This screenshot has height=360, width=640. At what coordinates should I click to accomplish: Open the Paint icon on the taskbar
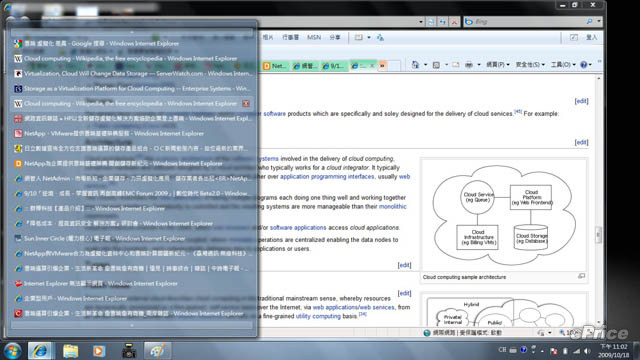click(157, 351)
